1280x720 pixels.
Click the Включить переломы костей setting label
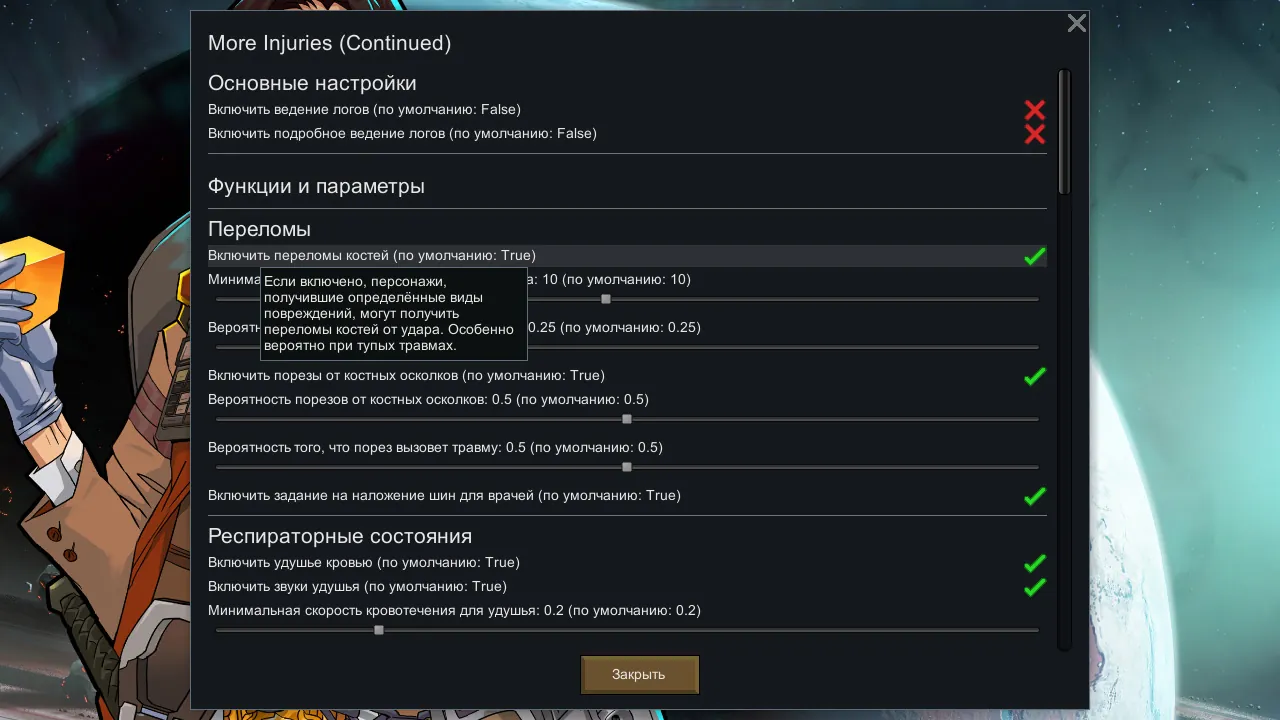[x=372, y=256]
